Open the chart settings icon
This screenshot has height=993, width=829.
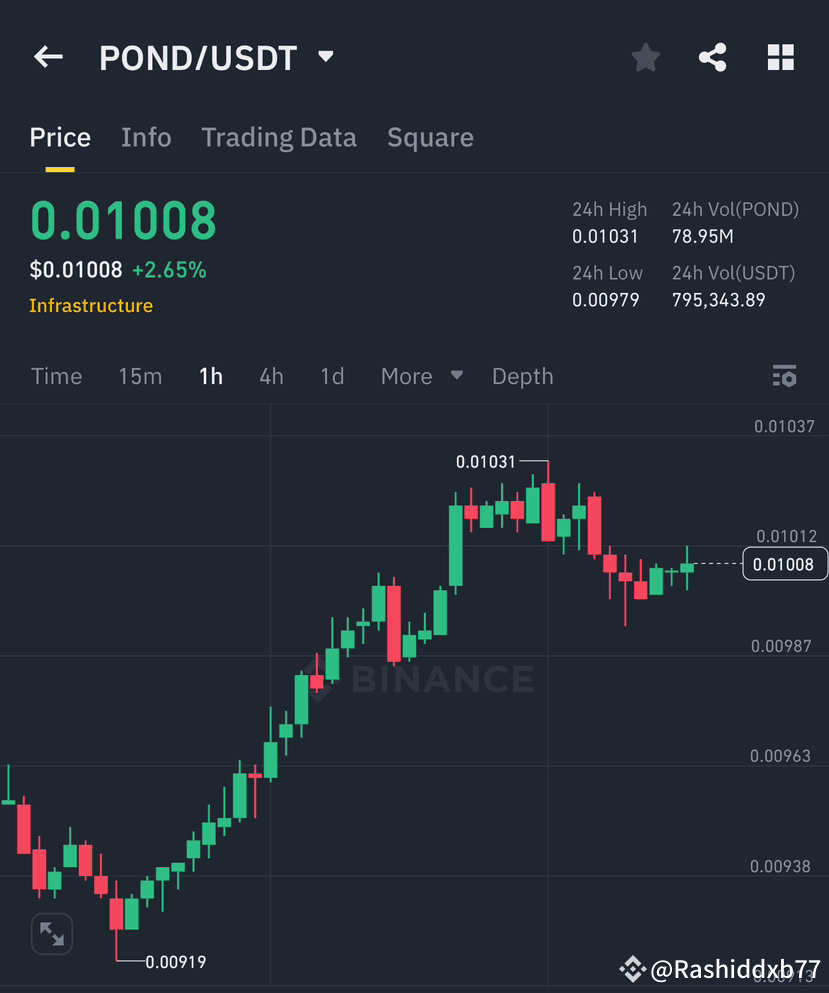785,376
